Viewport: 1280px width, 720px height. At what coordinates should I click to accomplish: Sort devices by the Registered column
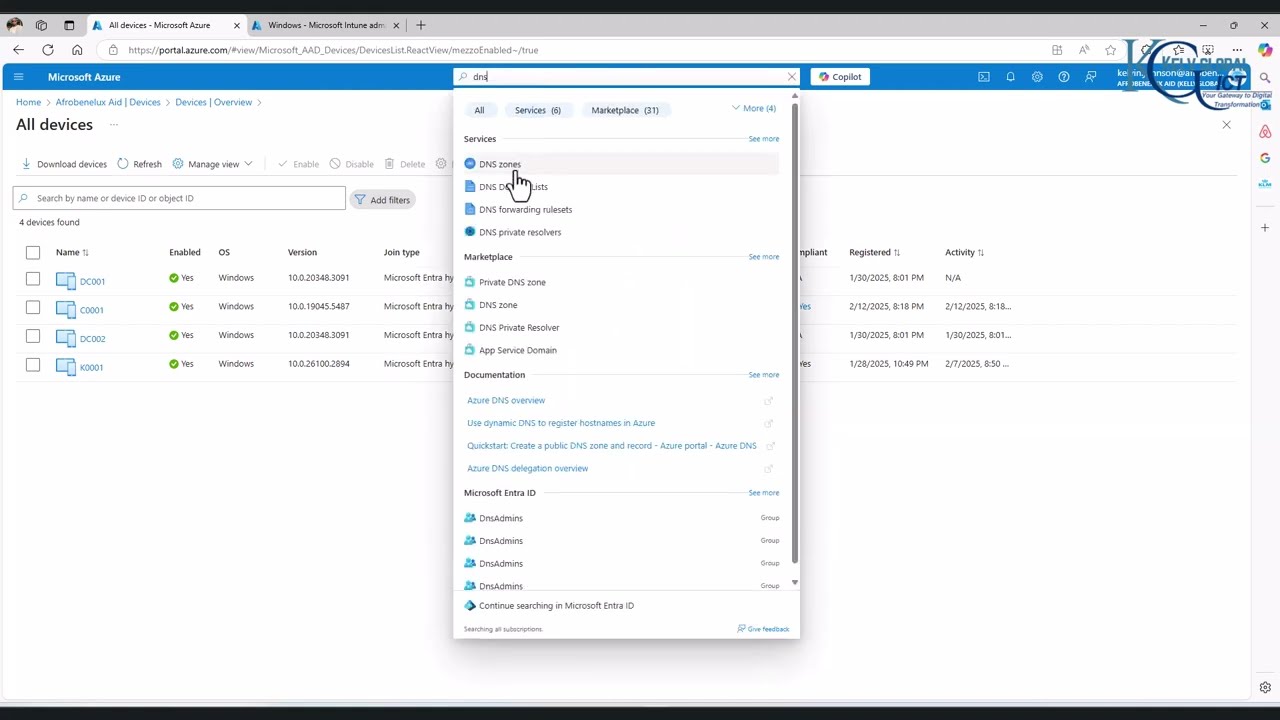[875, 252]
